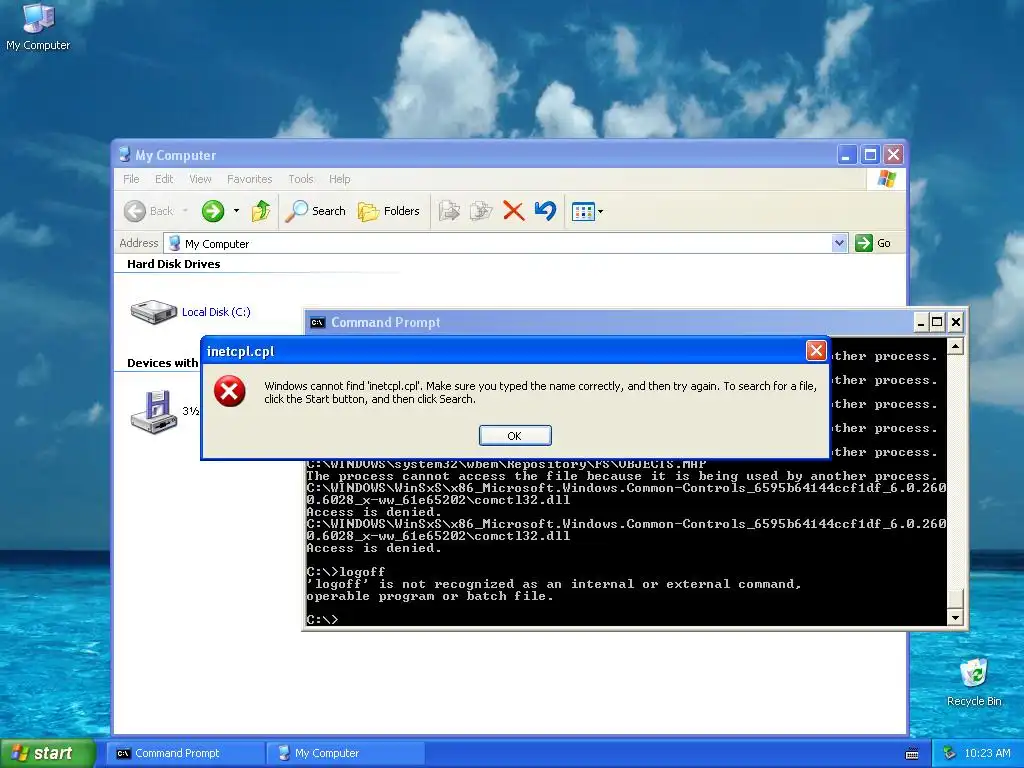Click the green Forward arrow button
Image resolution: width=1024 pixels, height=768 pixels.
click(213, 211)
